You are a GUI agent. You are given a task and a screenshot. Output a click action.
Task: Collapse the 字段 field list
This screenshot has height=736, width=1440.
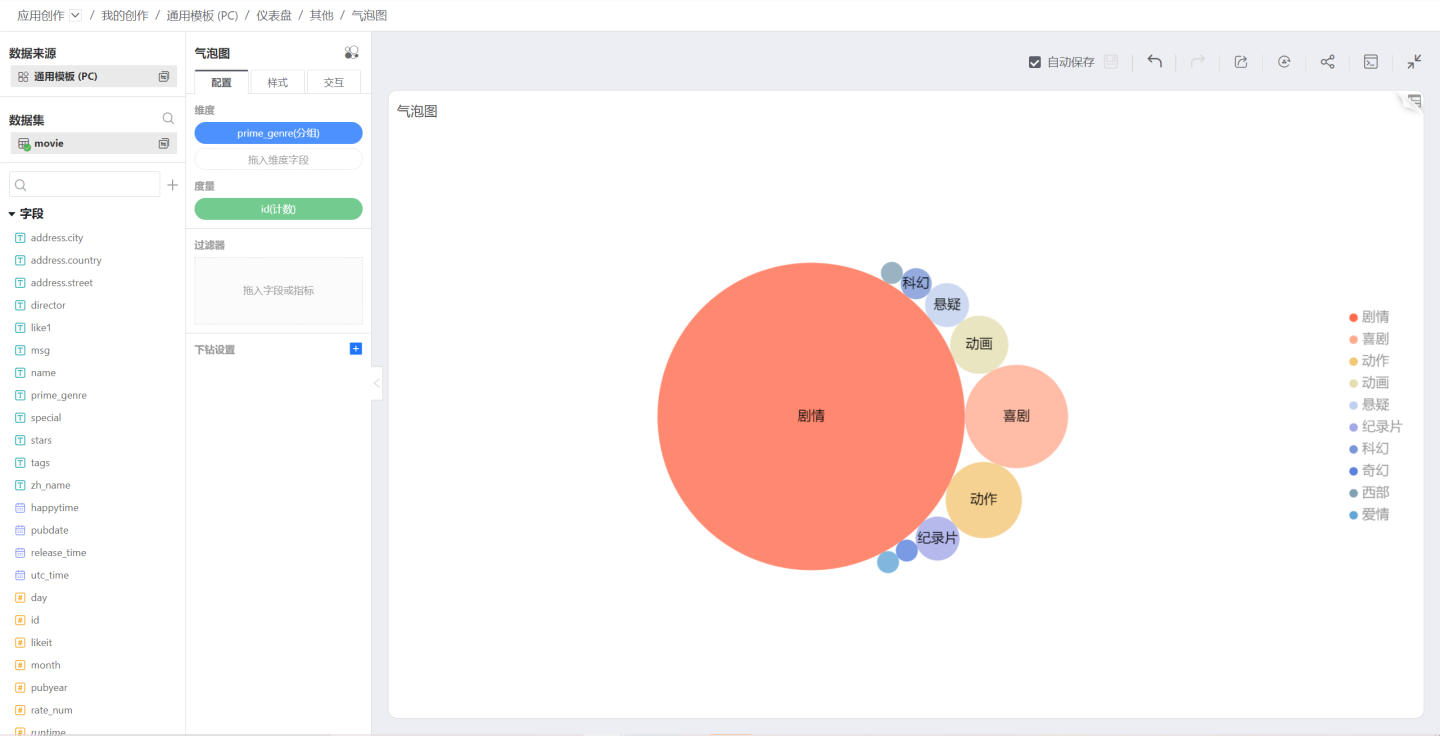(x=12, y=214)
